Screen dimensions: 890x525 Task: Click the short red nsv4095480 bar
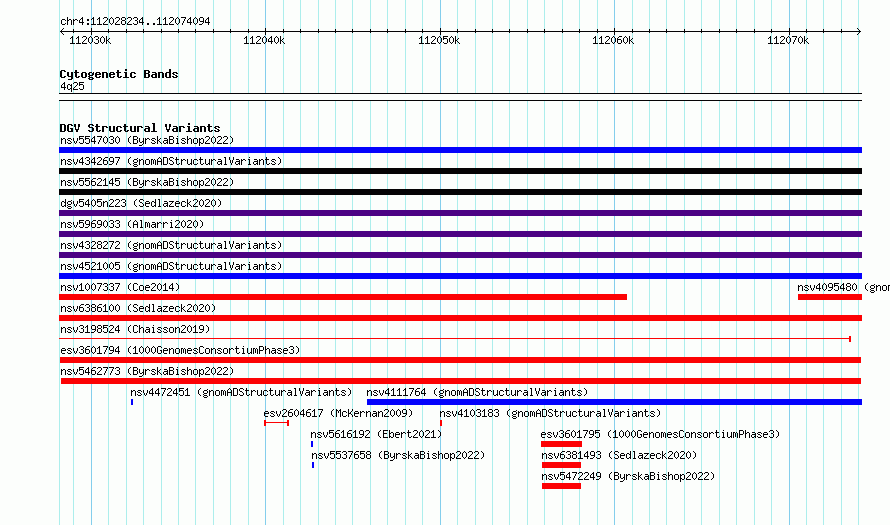coord(830,297)
